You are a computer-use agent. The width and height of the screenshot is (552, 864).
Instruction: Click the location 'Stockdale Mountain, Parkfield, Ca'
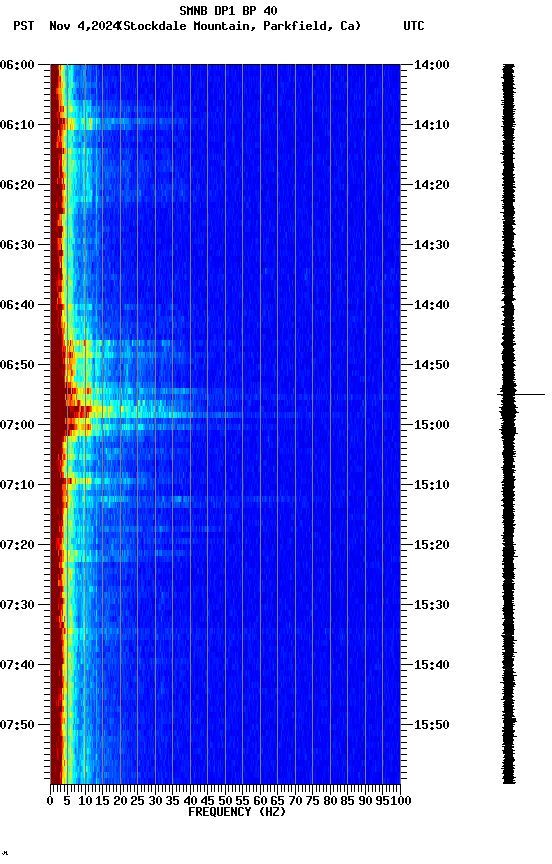coord(240,26)
